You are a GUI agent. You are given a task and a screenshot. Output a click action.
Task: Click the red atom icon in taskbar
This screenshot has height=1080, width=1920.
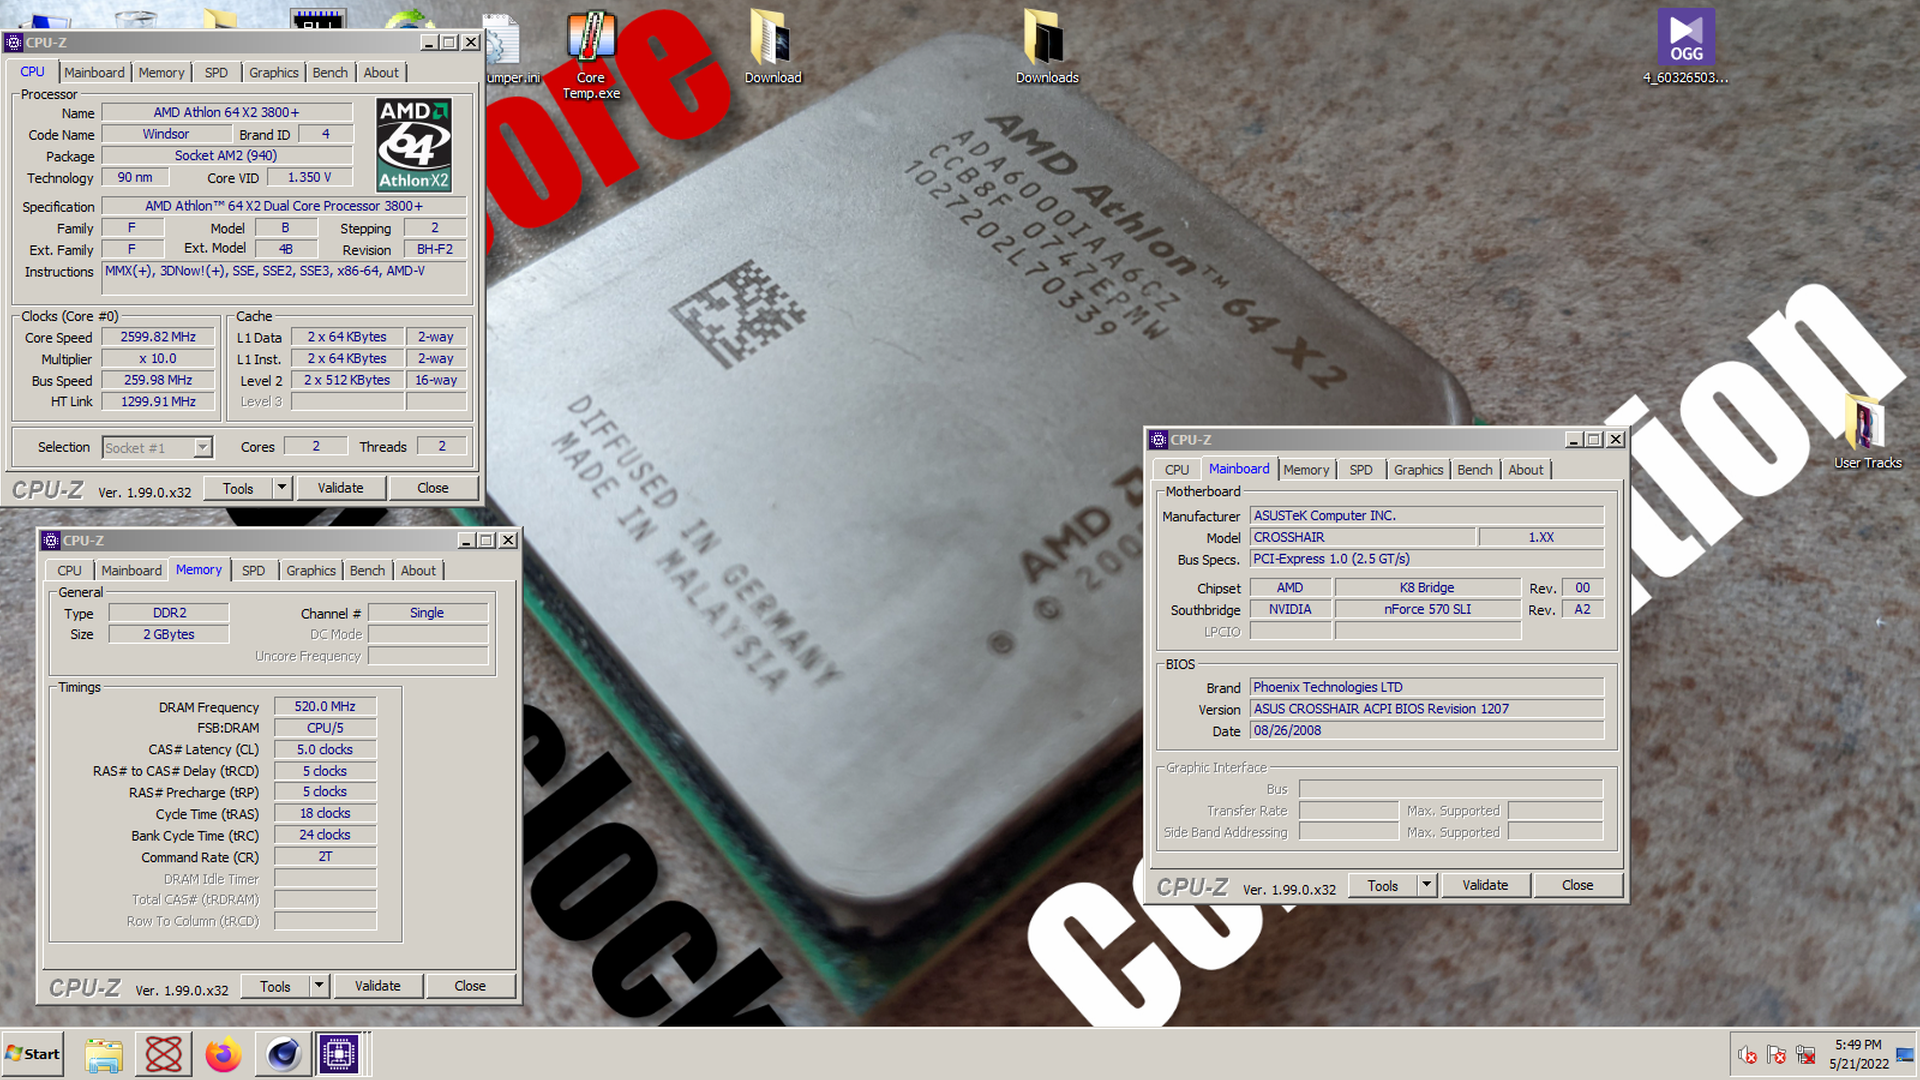point(163,1055)
